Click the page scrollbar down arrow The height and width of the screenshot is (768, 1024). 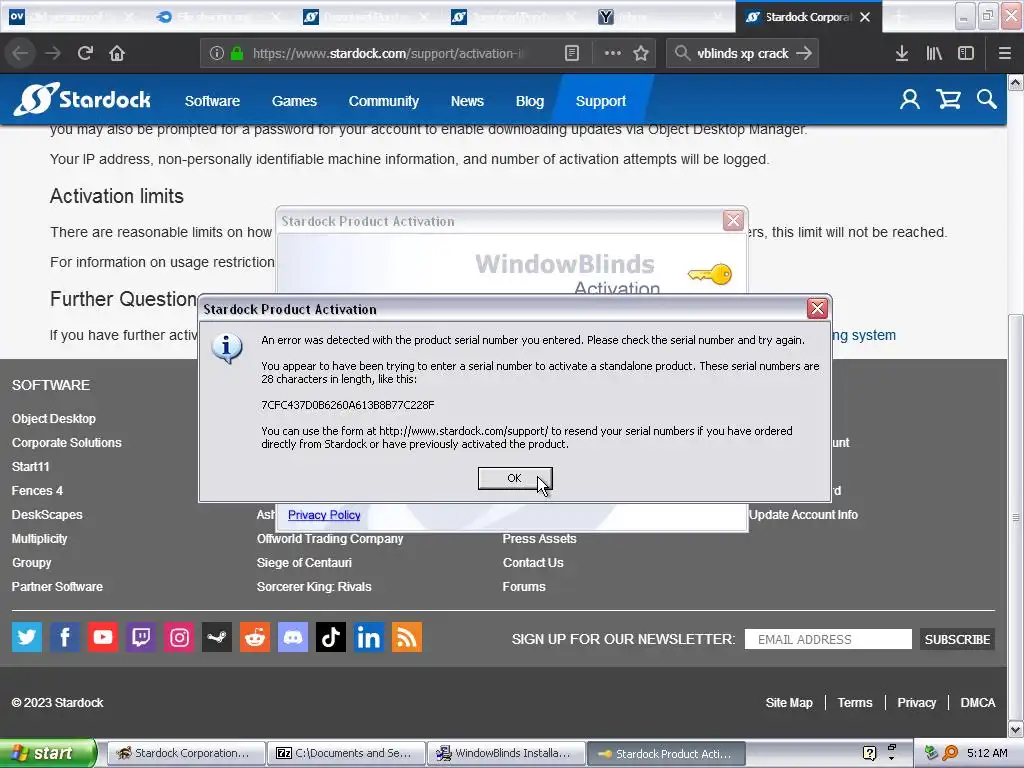pyautogui.click(x=1015, y=729)
